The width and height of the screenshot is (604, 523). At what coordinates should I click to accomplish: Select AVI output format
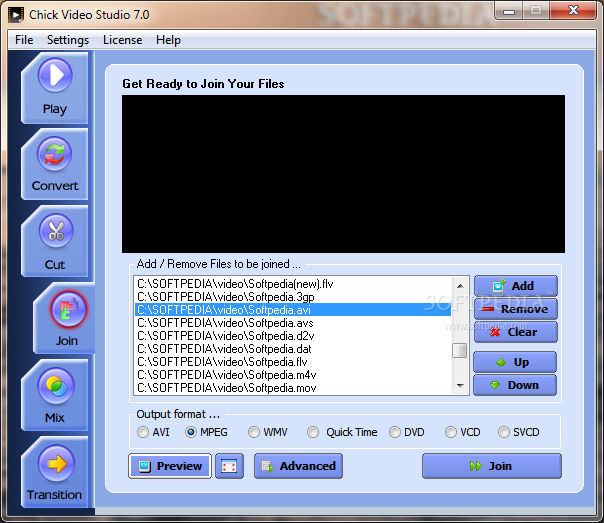153,432
